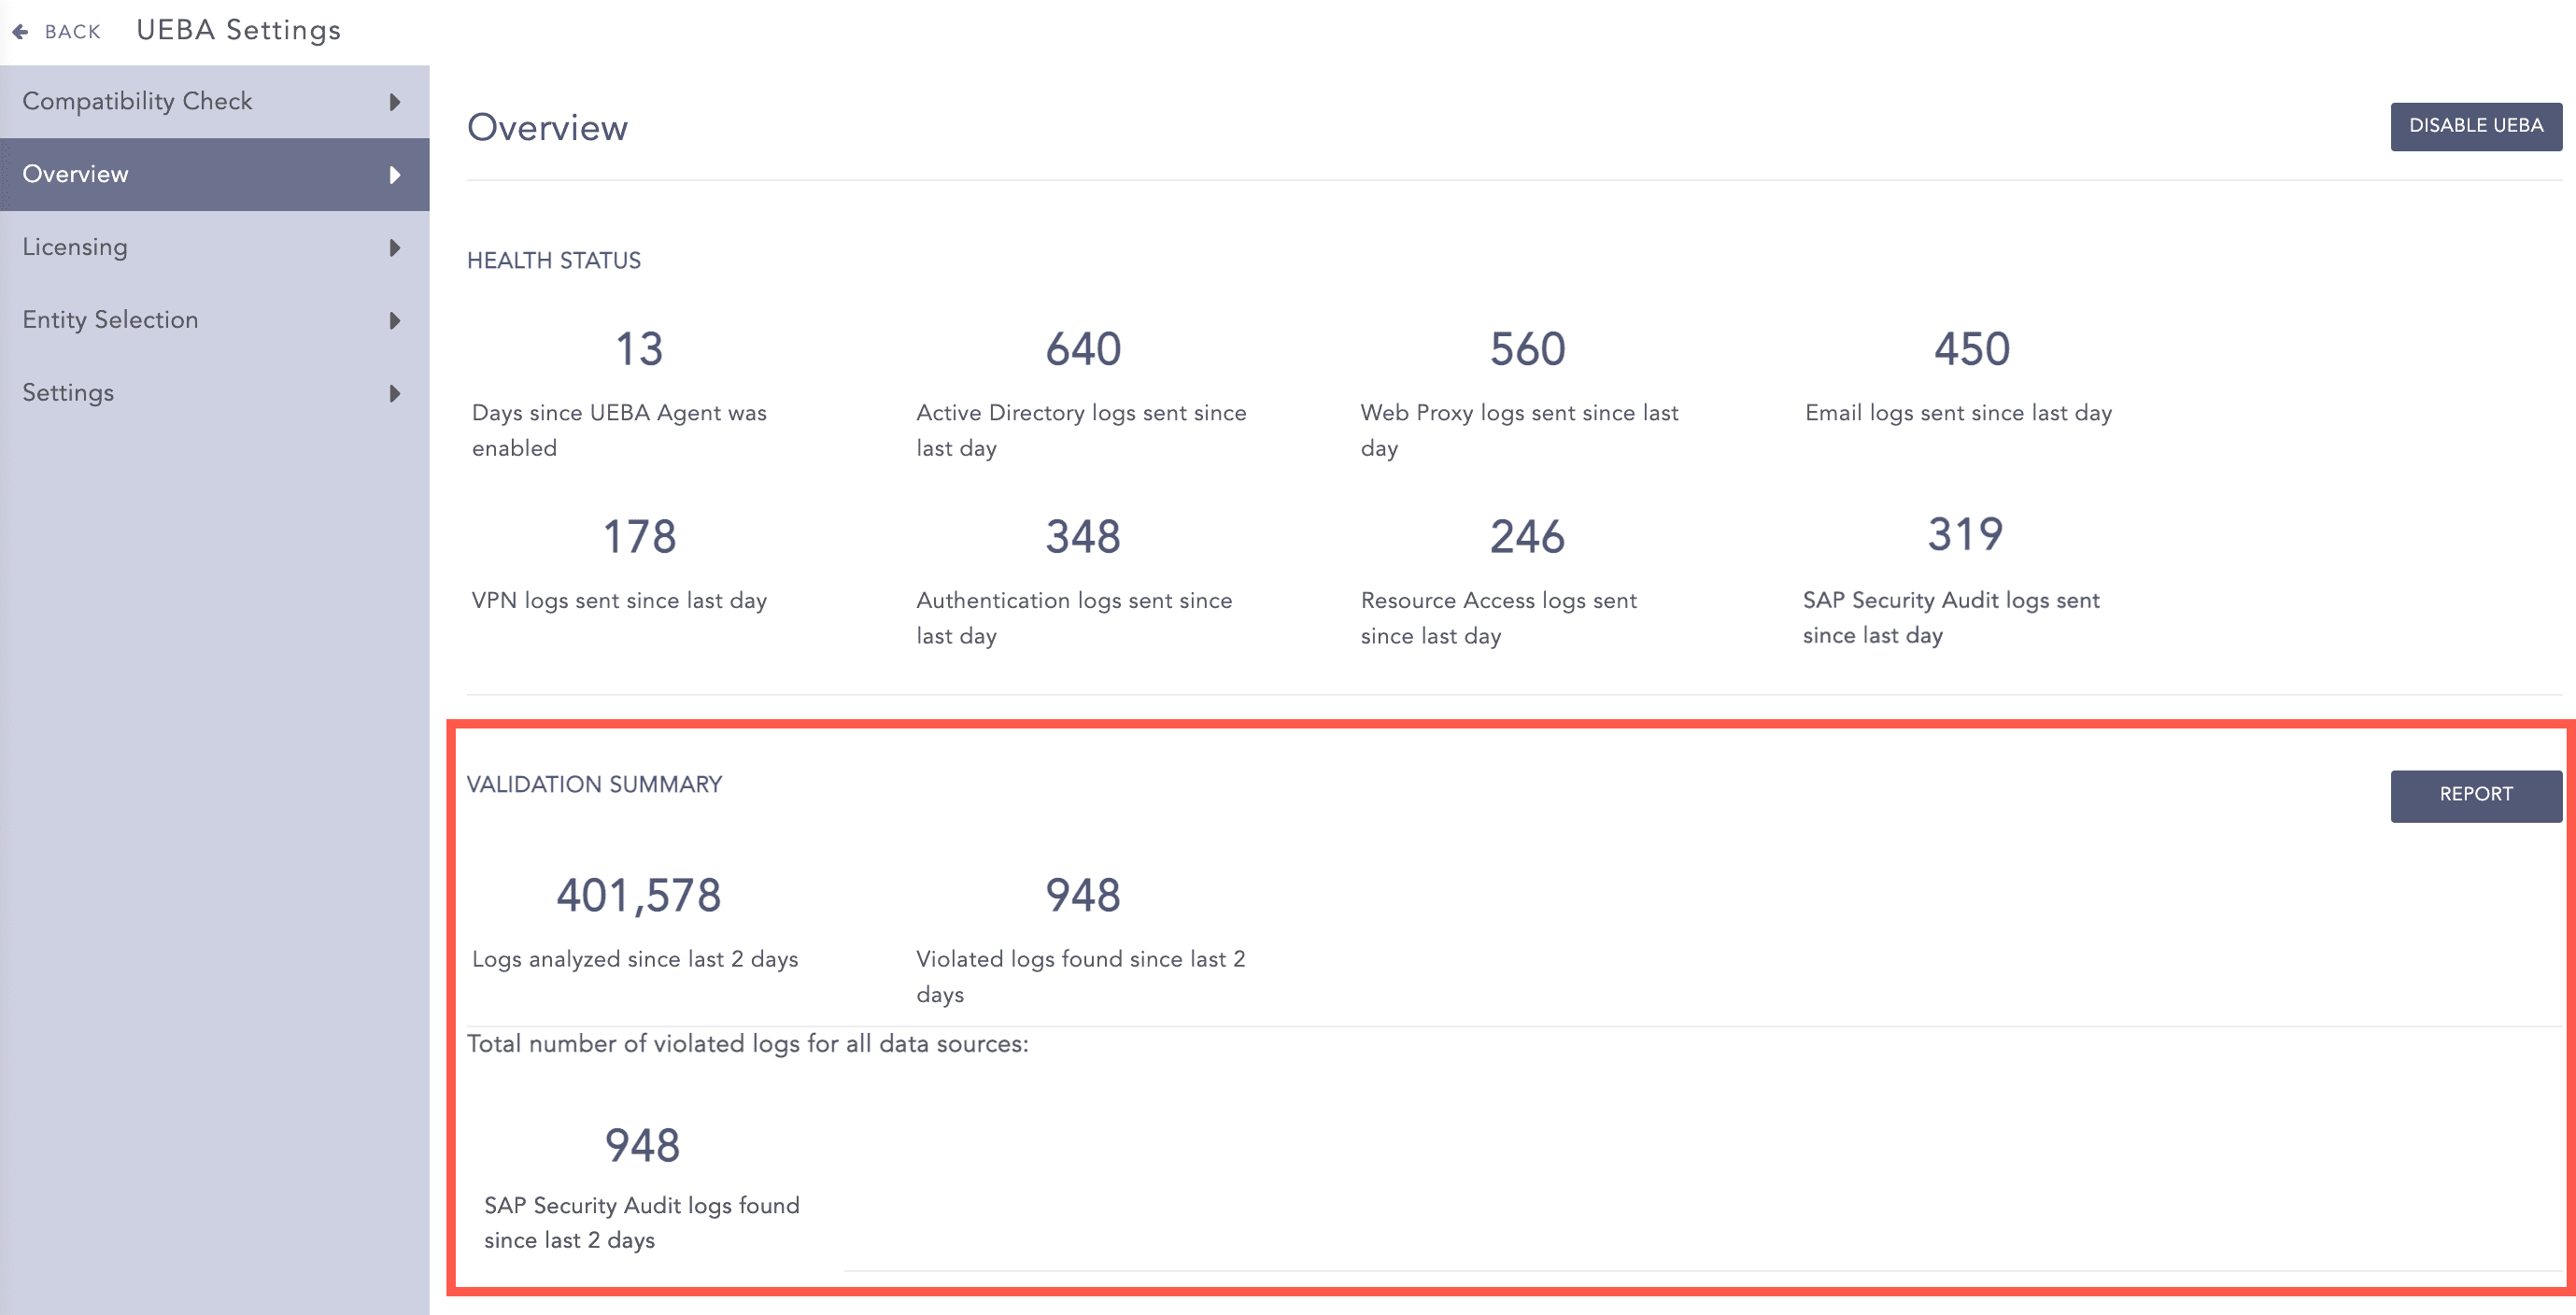2576x1315 pixels.
Task: Expand the Overview arrow
Action: [395, 175]
